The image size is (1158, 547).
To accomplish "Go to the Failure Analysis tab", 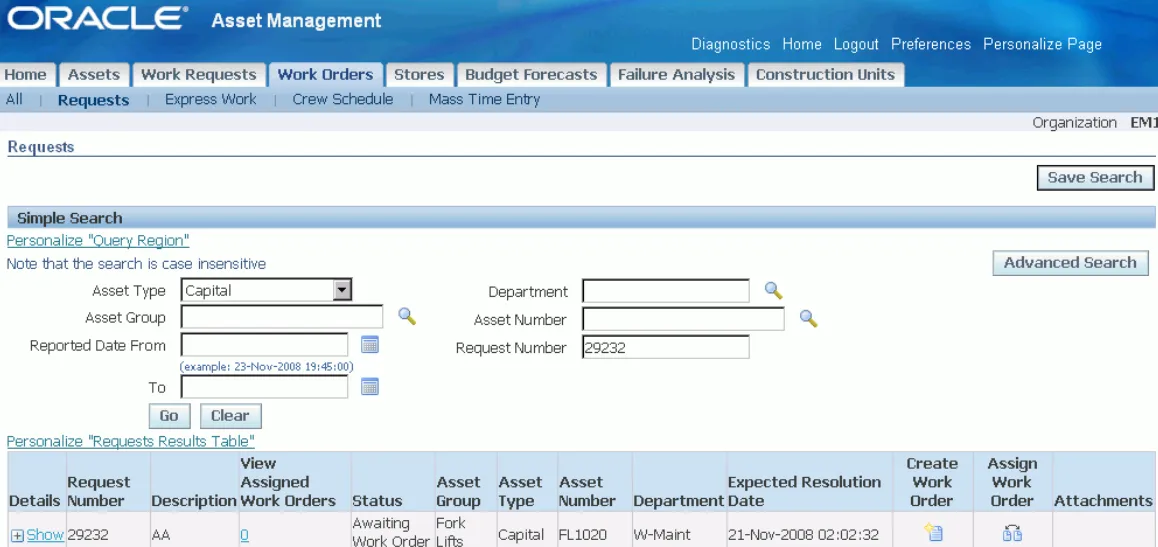I will (x=676, y=75).
